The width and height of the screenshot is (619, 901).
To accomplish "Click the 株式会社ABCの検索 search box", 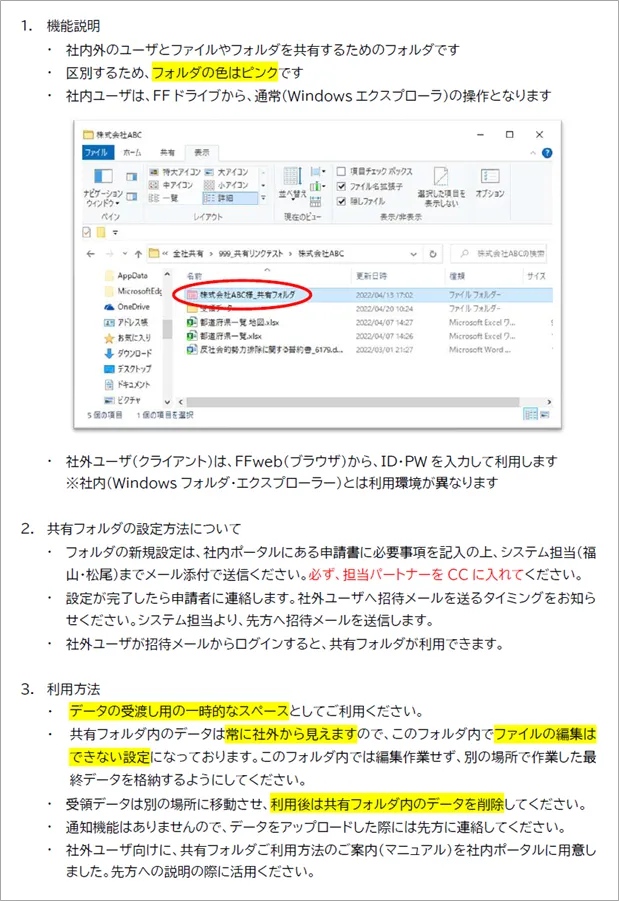I will pyautogui.click(x=498, y=253).
